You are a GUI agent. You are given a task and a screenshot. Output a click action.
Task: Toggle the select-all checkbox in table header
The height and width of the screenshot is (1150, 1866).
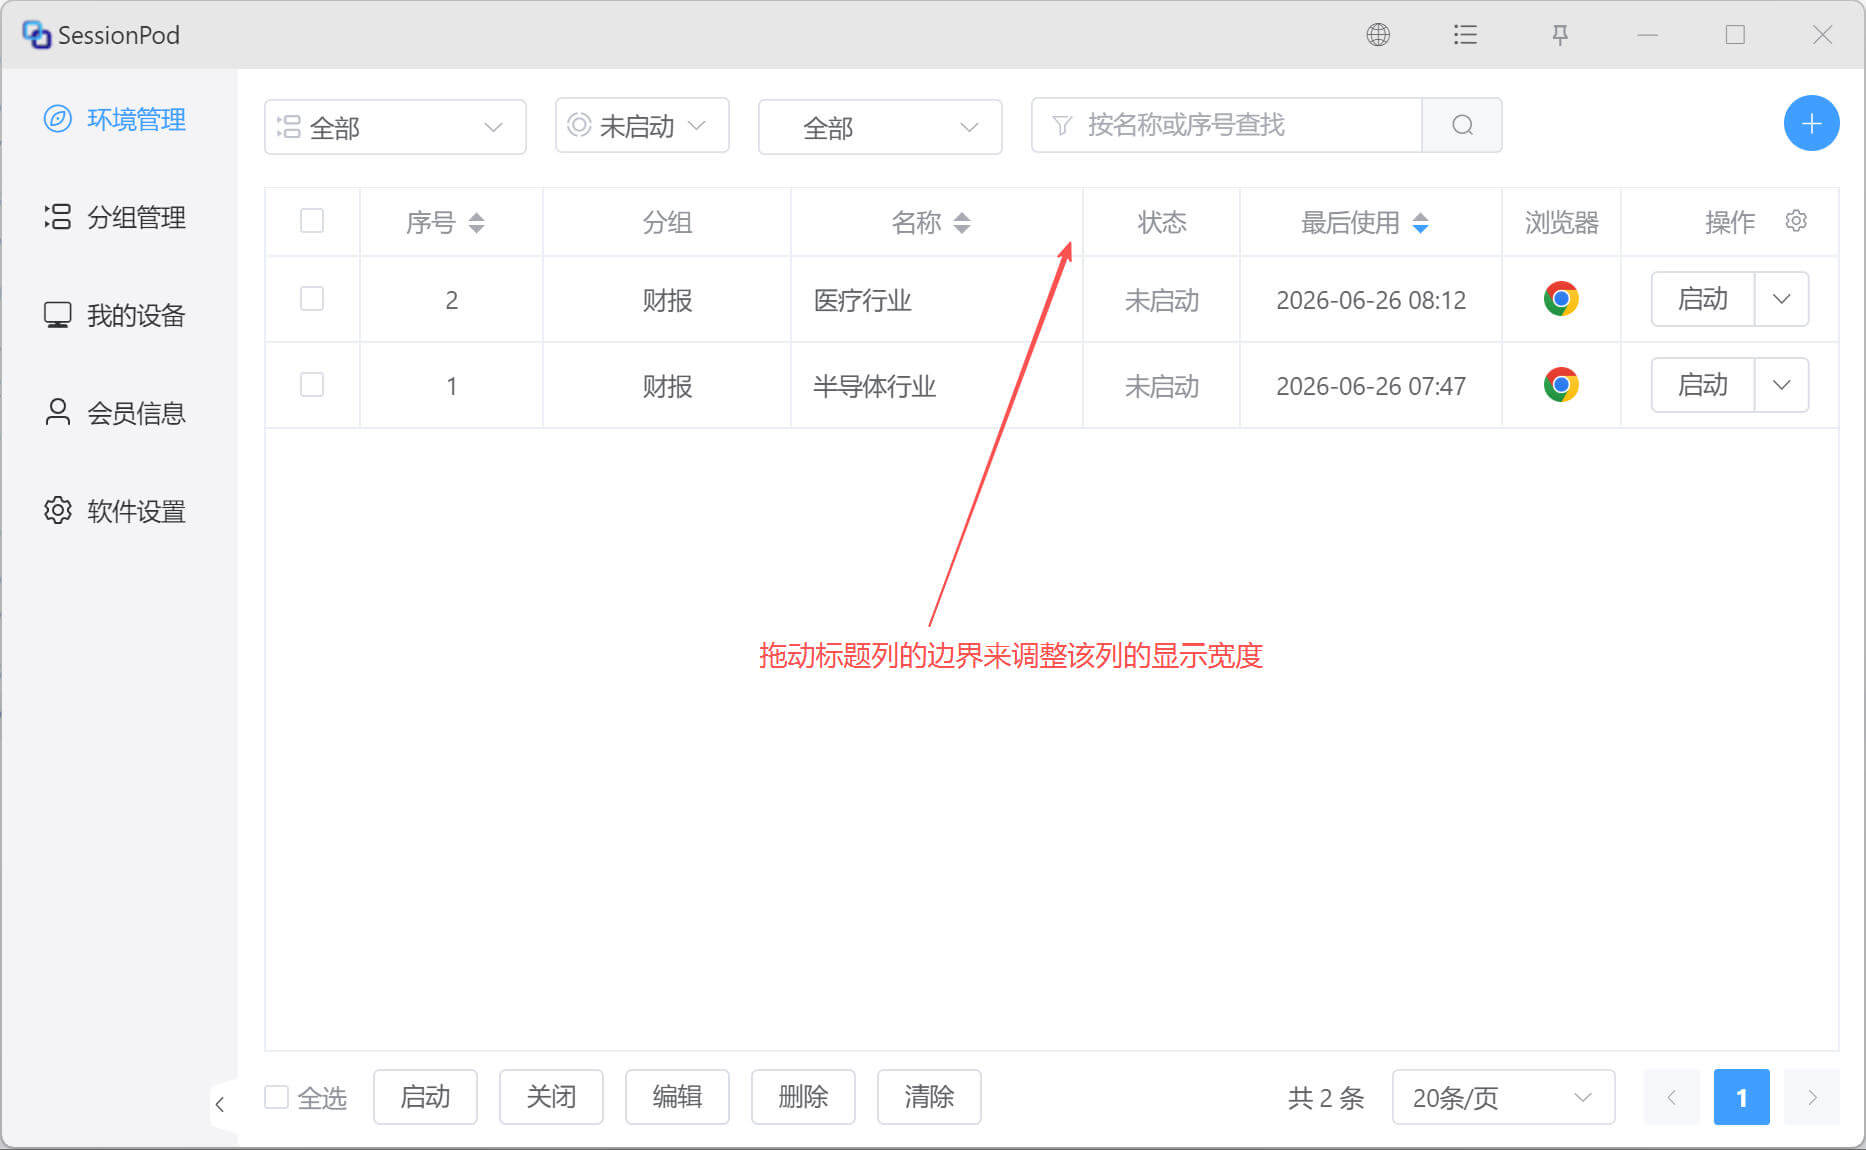coord(312,221)
